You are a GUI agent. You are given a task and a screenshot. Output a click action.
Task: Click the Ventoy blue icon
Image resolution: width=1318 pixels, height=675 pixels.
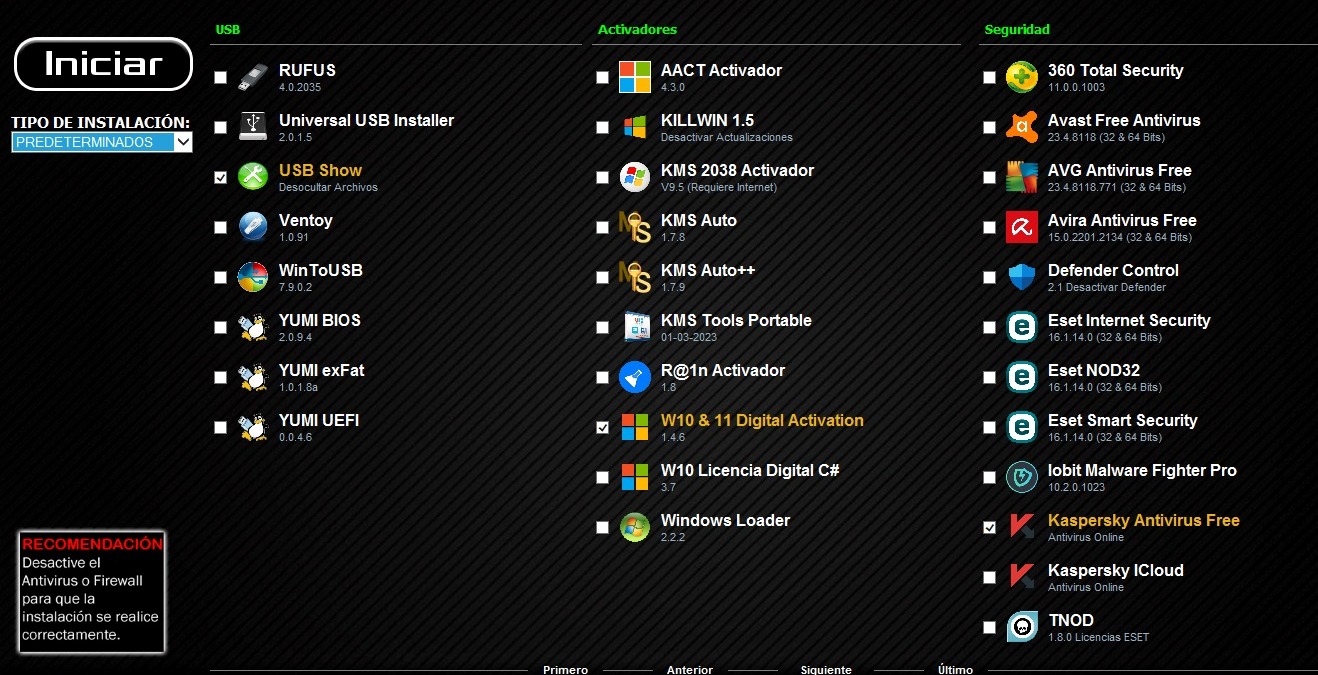tap(253, 227)
